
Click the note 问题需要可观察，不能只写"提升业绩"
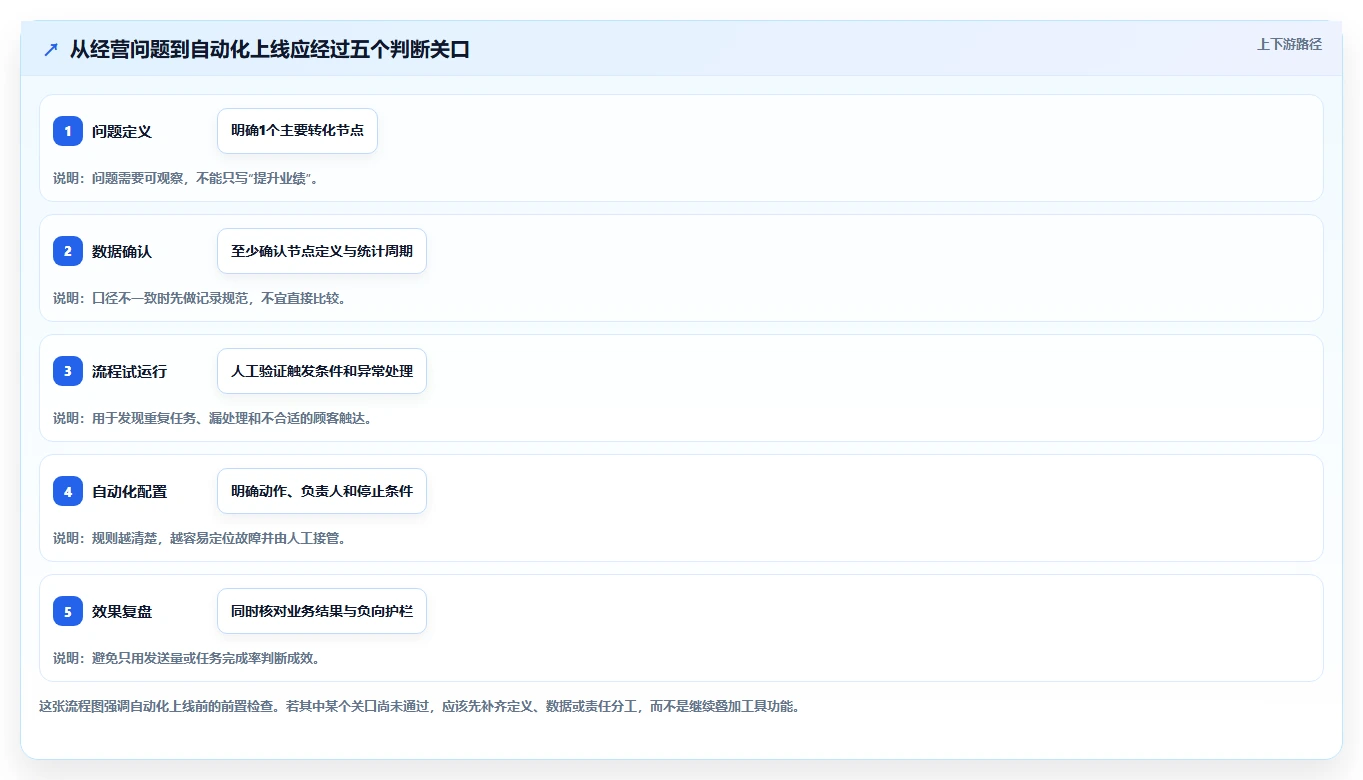[x=186, y=178]
